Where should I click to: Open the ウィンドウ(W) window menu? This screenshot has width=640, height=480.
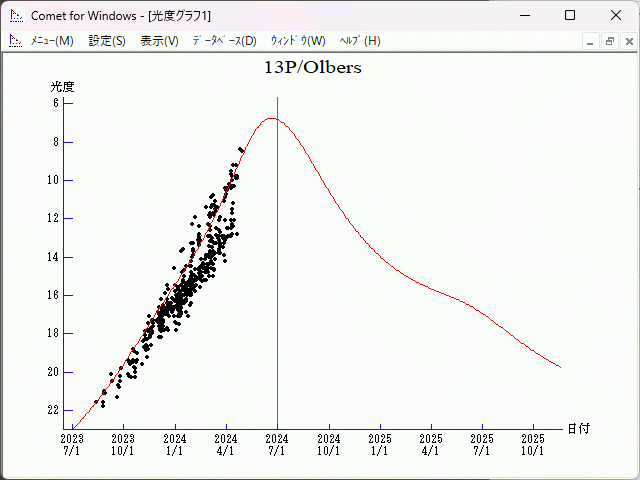point(297,41)
